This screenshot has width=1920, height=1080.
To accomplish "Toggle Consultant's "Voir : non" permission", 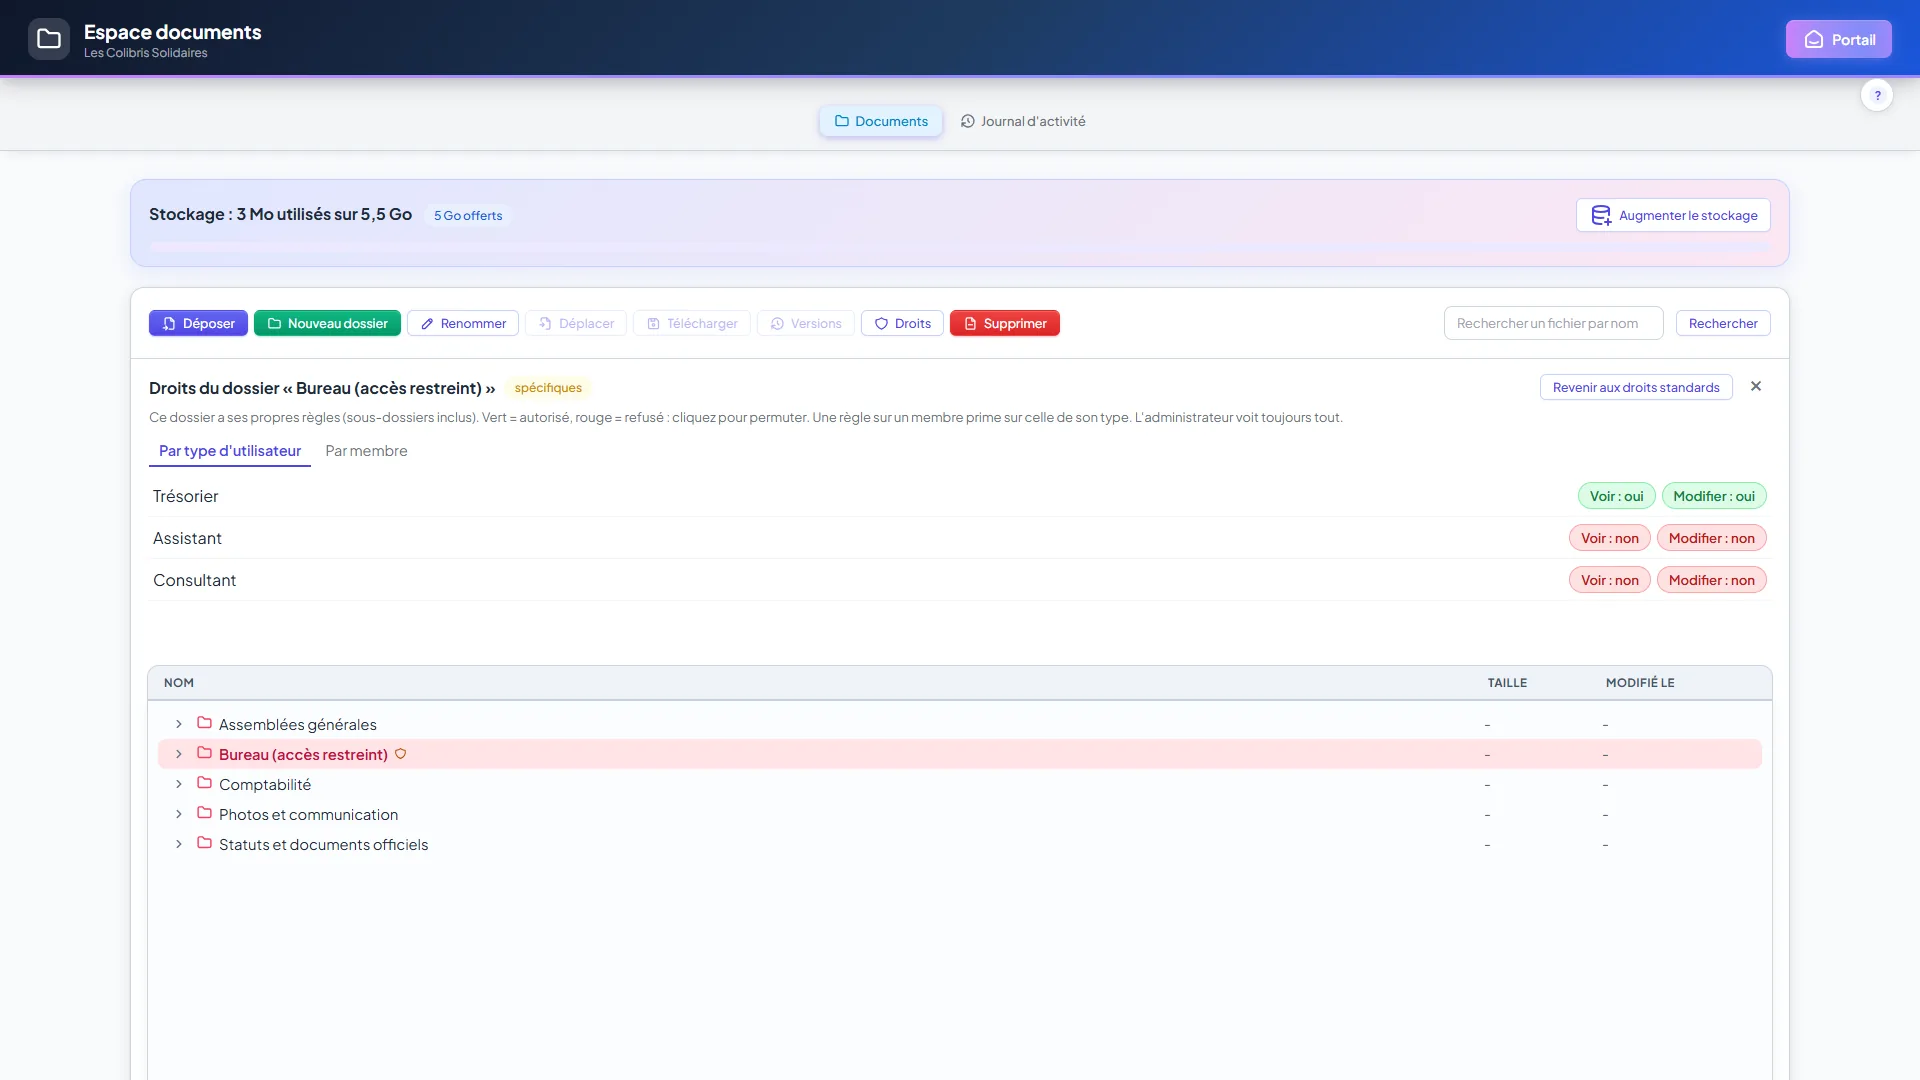I will (1609, 580).
